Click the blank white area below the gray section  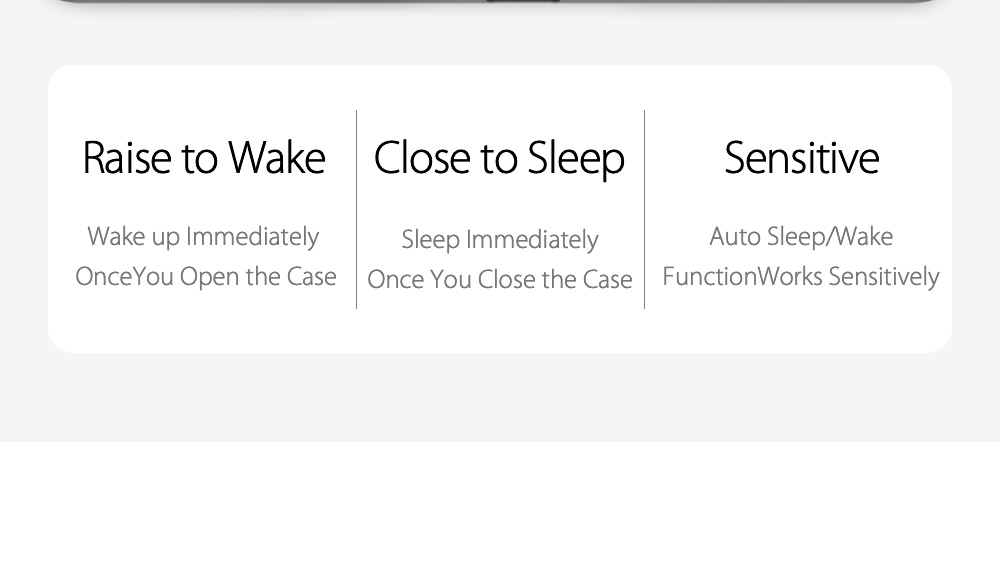(500, 515)
